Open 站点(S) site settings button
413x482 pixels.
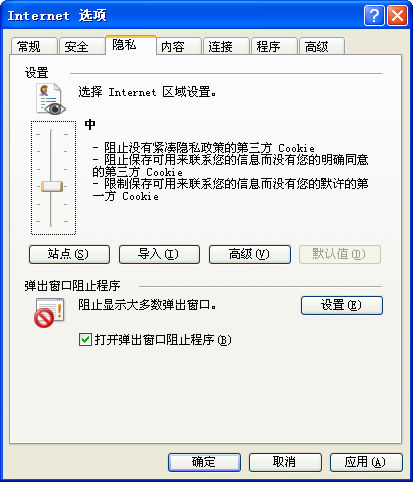pyautogui.click(x=69, y=254)
